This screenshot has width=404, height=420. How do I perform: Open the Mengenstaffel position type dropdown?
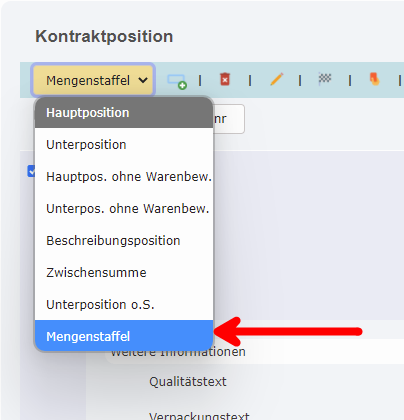[x=93, y=80]
